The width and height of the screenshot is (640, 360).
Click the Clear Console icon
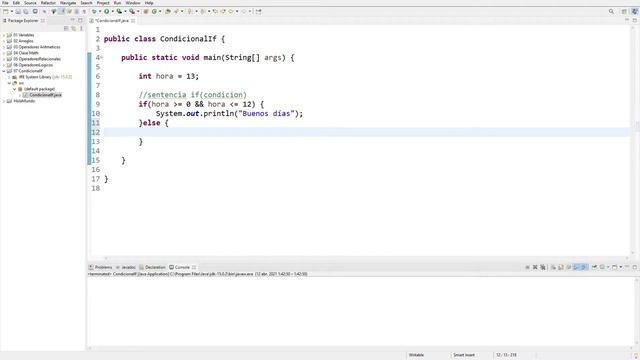point(553,267)
